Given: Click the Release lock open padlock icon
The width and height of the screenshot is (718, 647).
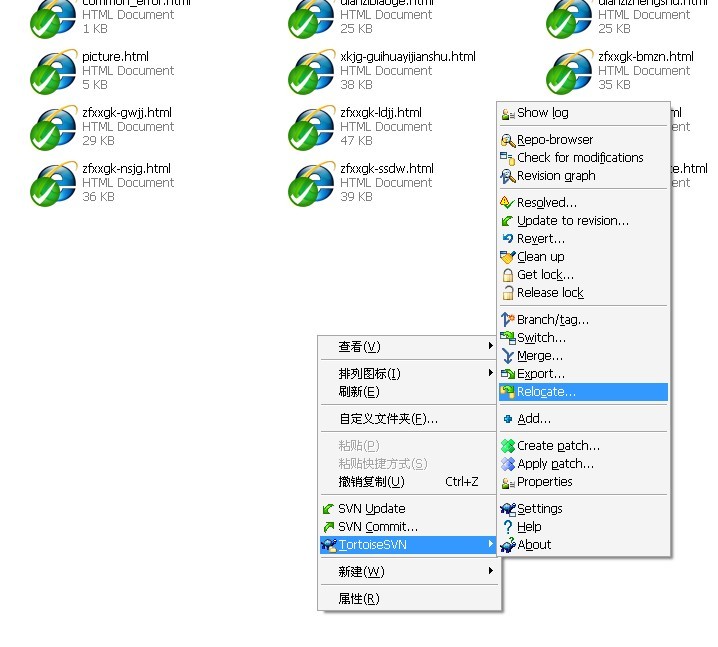Looking at the screenshot, I should tap(508, 293).
